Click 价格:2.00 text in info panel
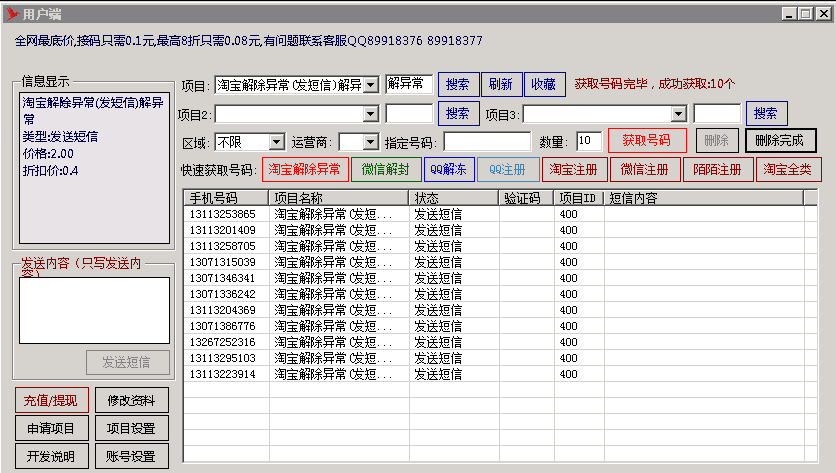 (48, 154)
